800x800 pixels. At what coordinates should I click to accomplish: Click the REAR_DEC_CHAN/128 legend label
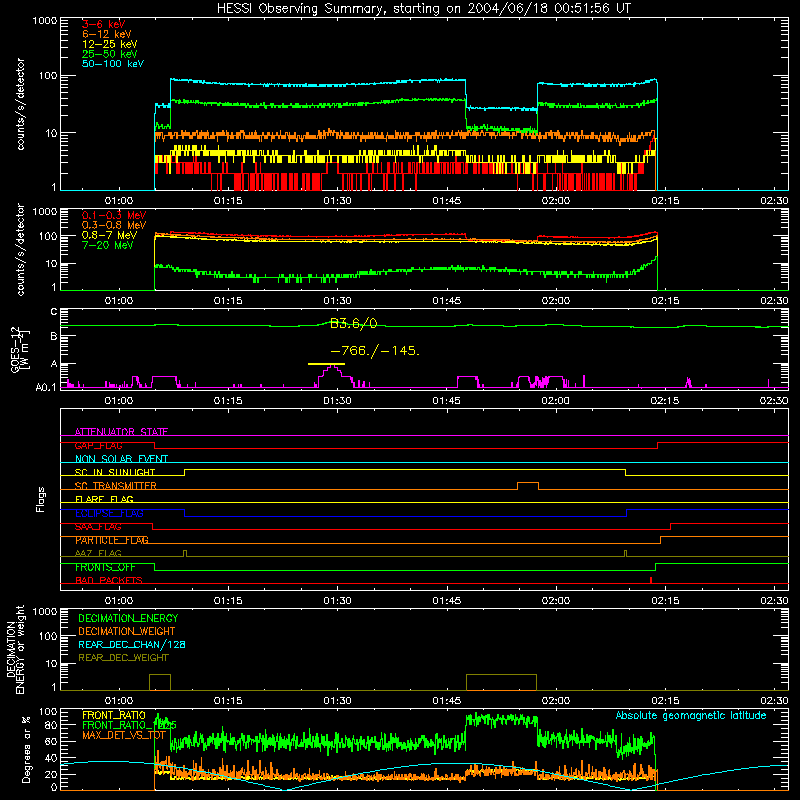(x=132, y=644)
